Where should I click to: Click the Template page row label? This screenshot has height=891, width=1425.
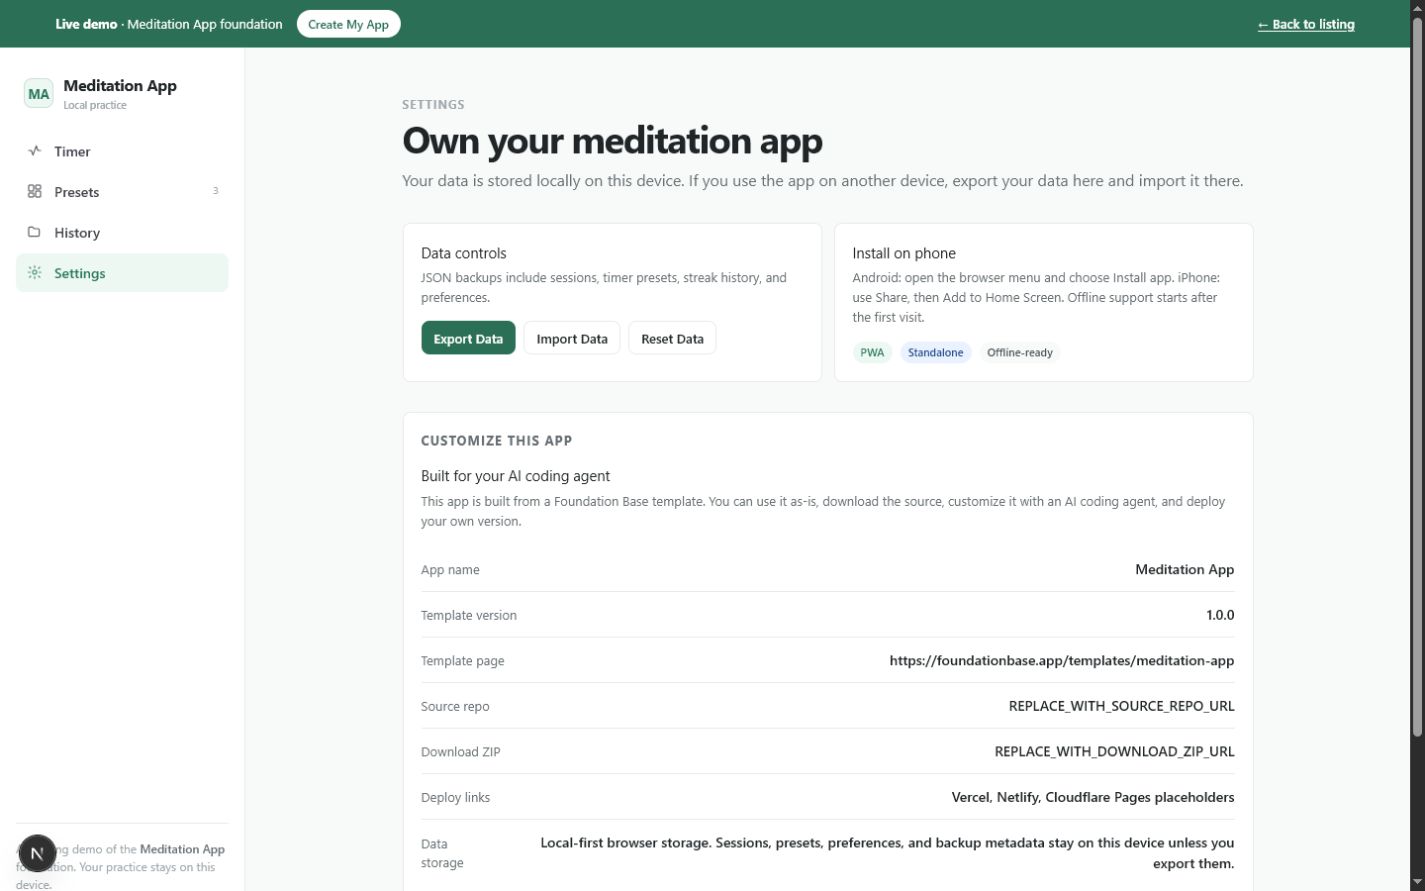click(x=462, y=660)
